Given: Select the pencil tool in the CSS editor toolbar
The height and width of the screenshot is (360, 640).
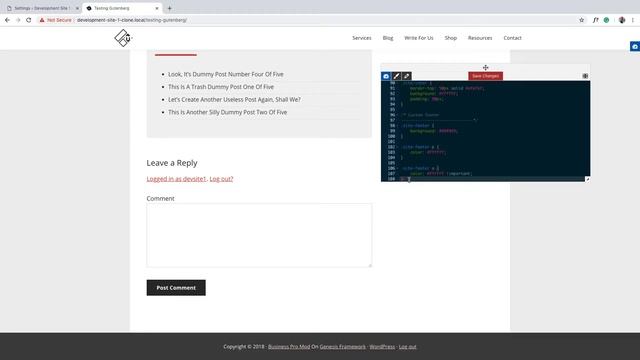Looking at the screenshot, I should click(x=396, y=76).
